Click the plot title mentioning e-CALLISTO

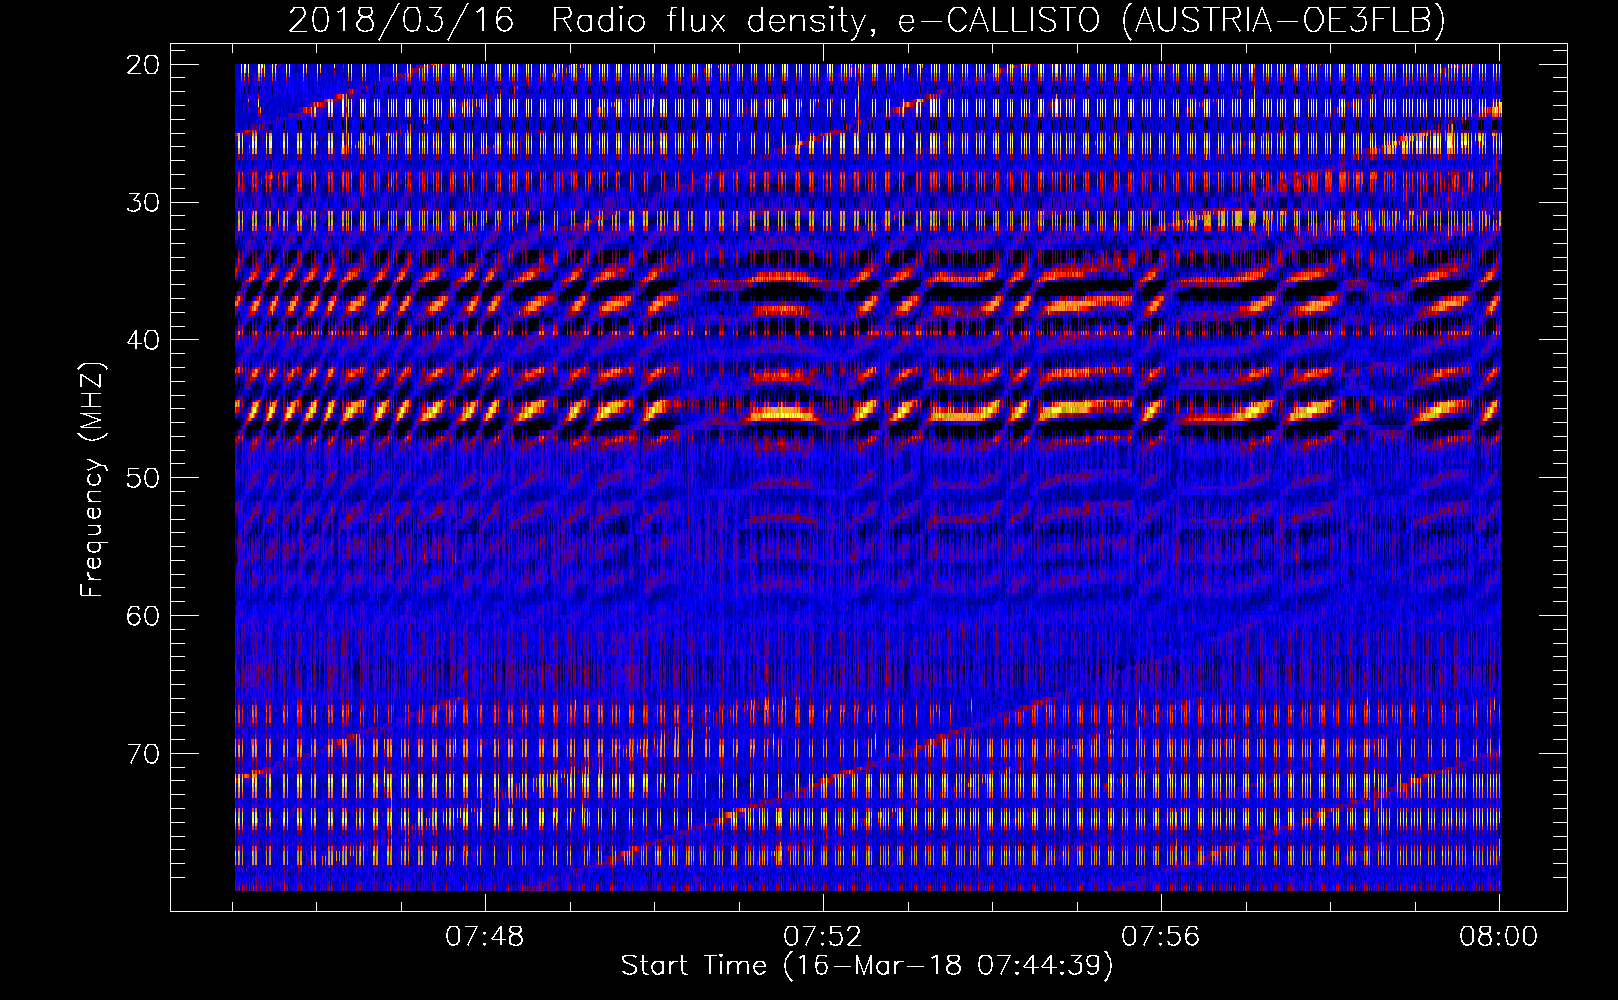point(866,20)
